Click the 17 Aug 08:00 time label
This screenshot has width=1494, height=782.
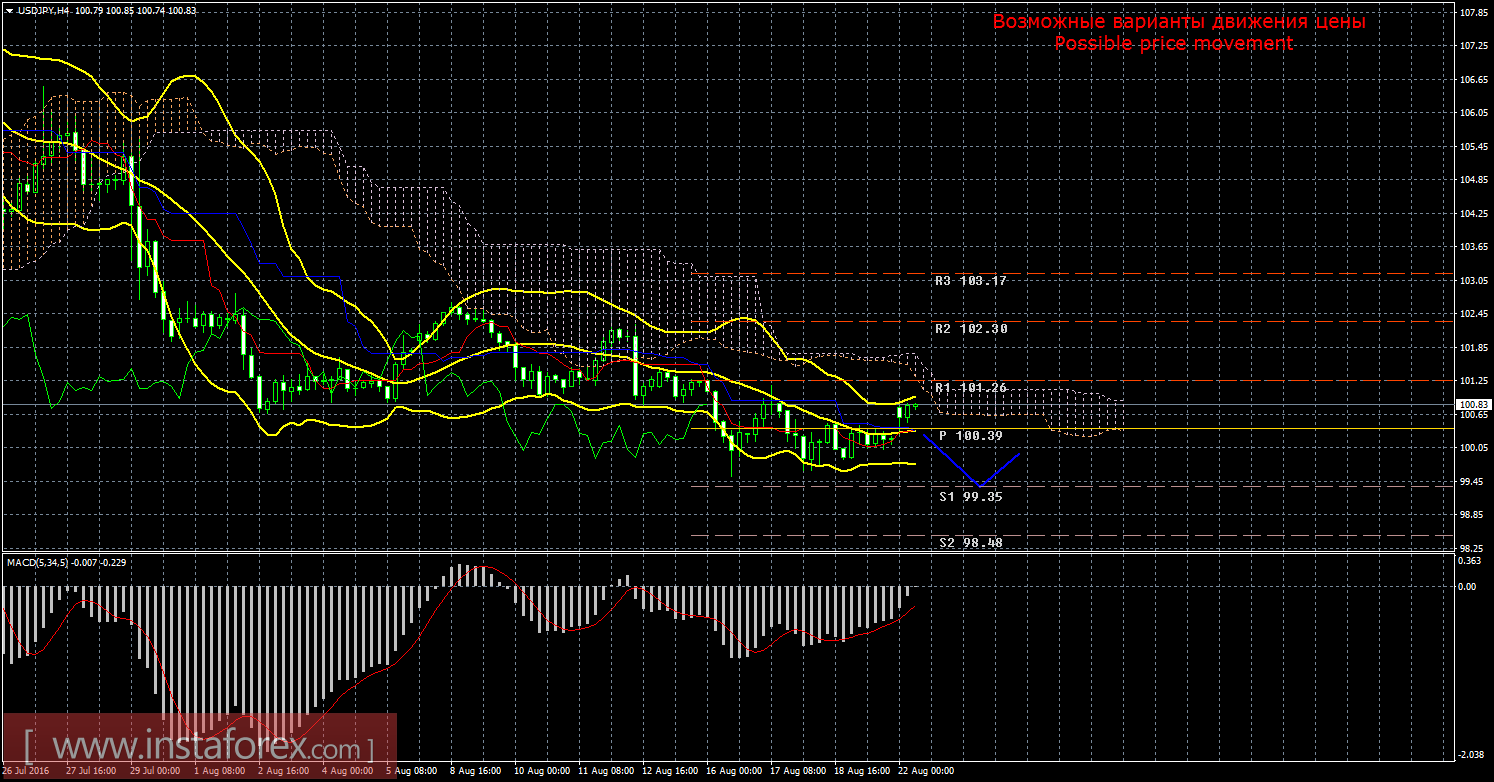797,772
